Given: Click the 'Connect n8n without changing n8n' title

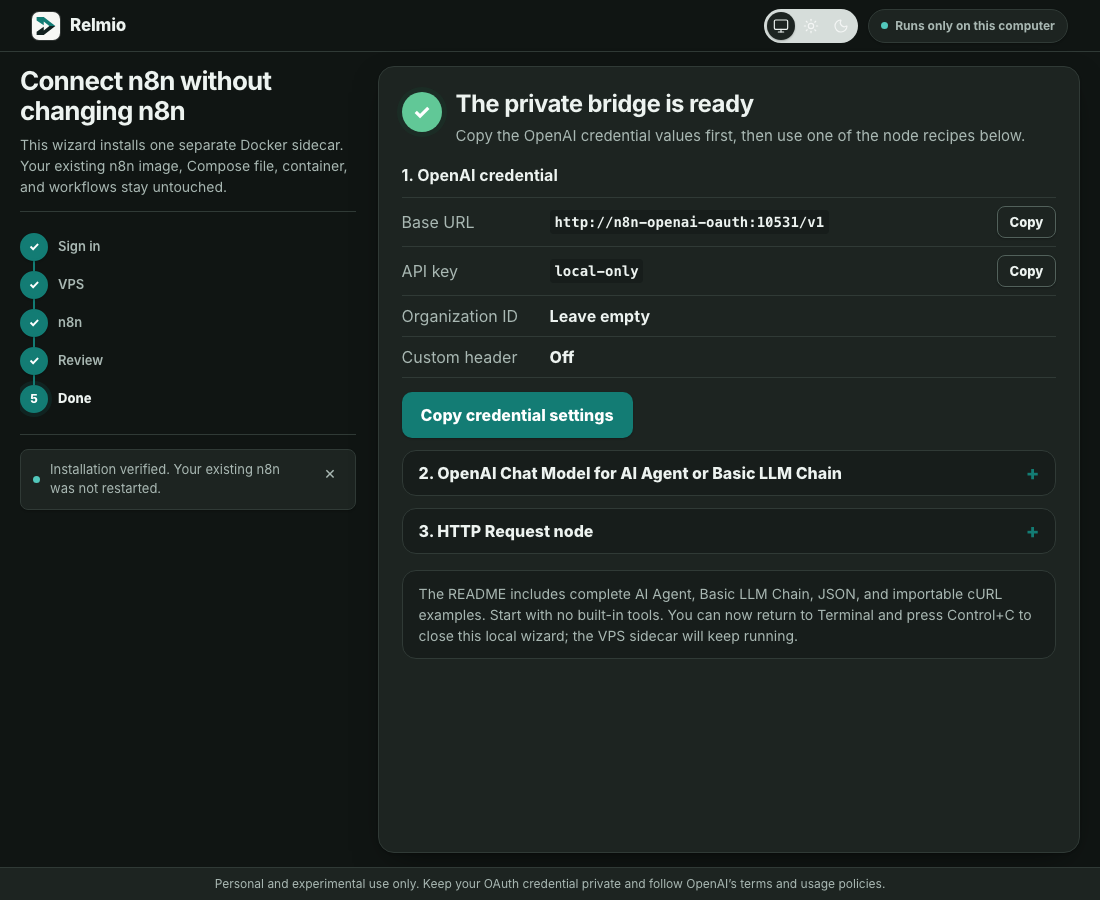Looking at the screenshot, I should pos(145,96).
